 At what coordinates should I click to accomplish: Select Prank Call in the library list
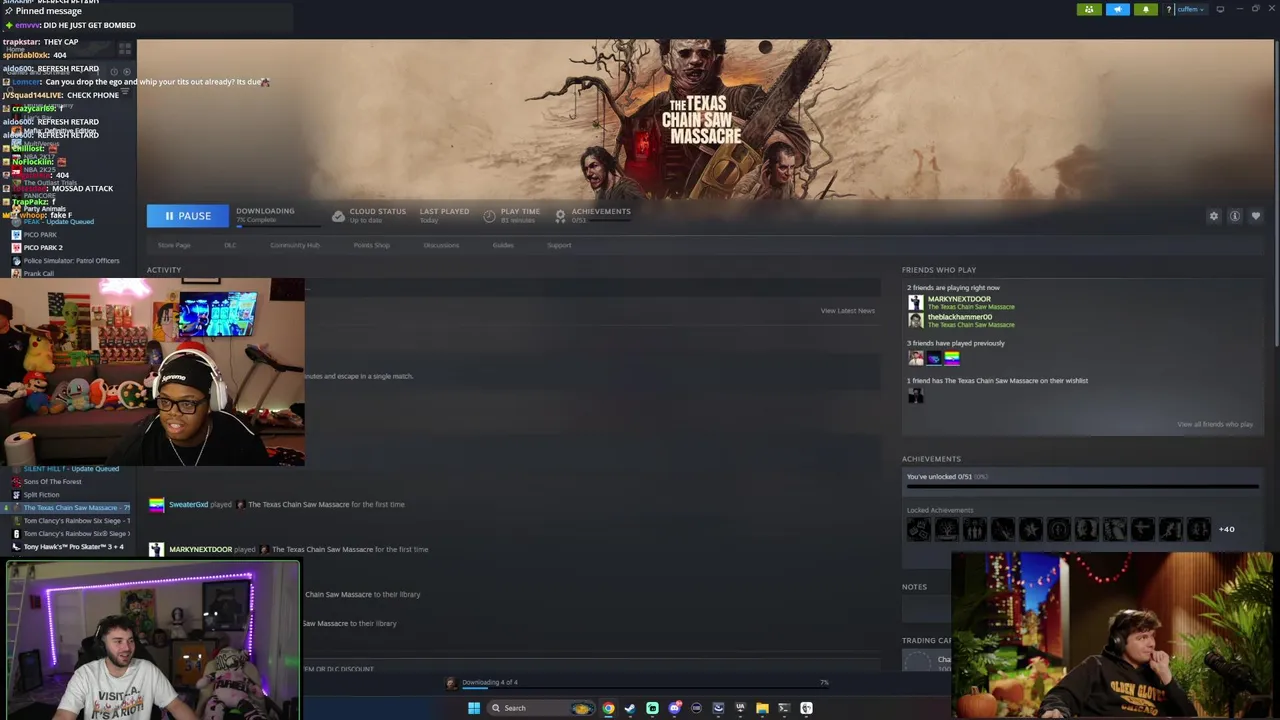(39, 274)
